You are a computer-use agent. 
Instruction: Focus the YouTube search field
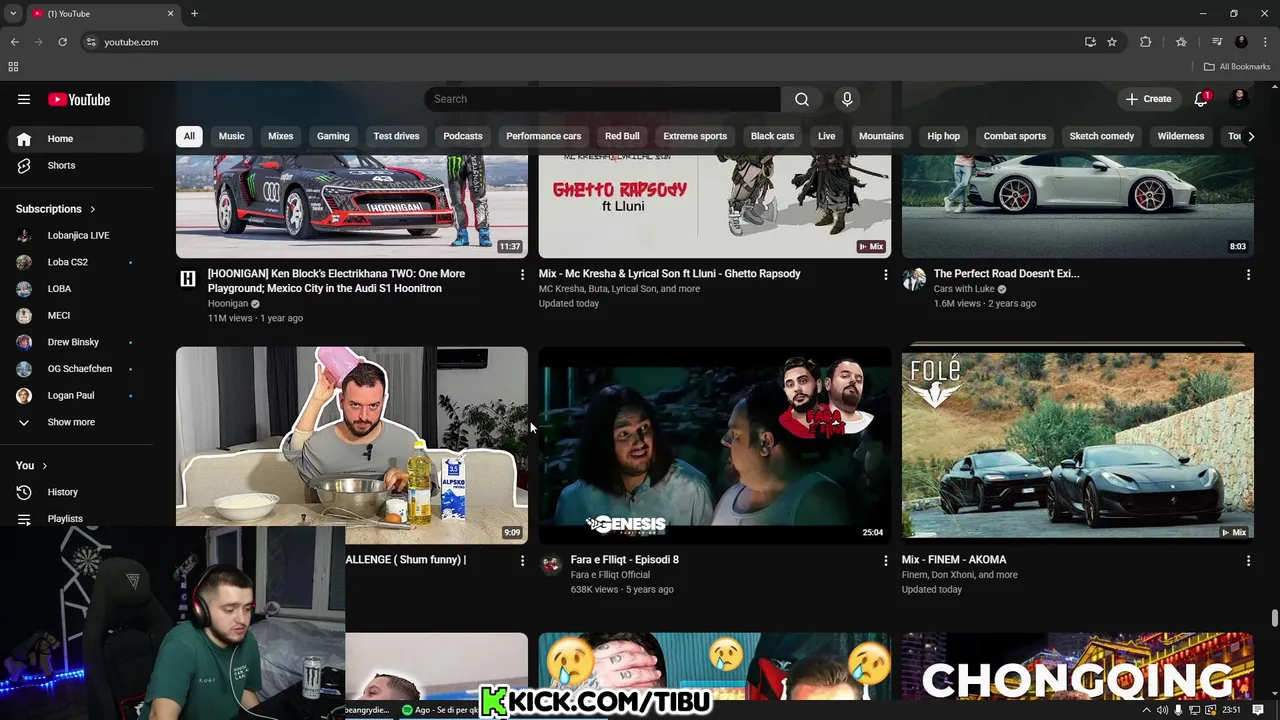(603, 99)
